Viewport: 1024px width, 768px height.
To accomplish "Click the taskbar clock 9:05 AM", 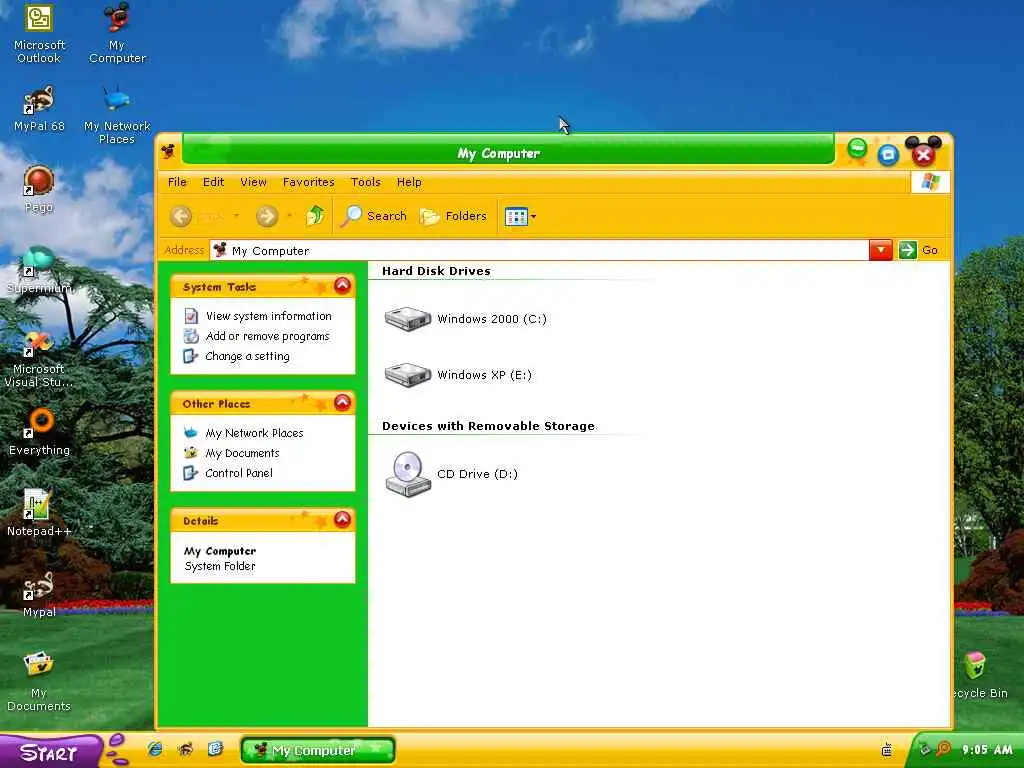I will coord(987,750).
